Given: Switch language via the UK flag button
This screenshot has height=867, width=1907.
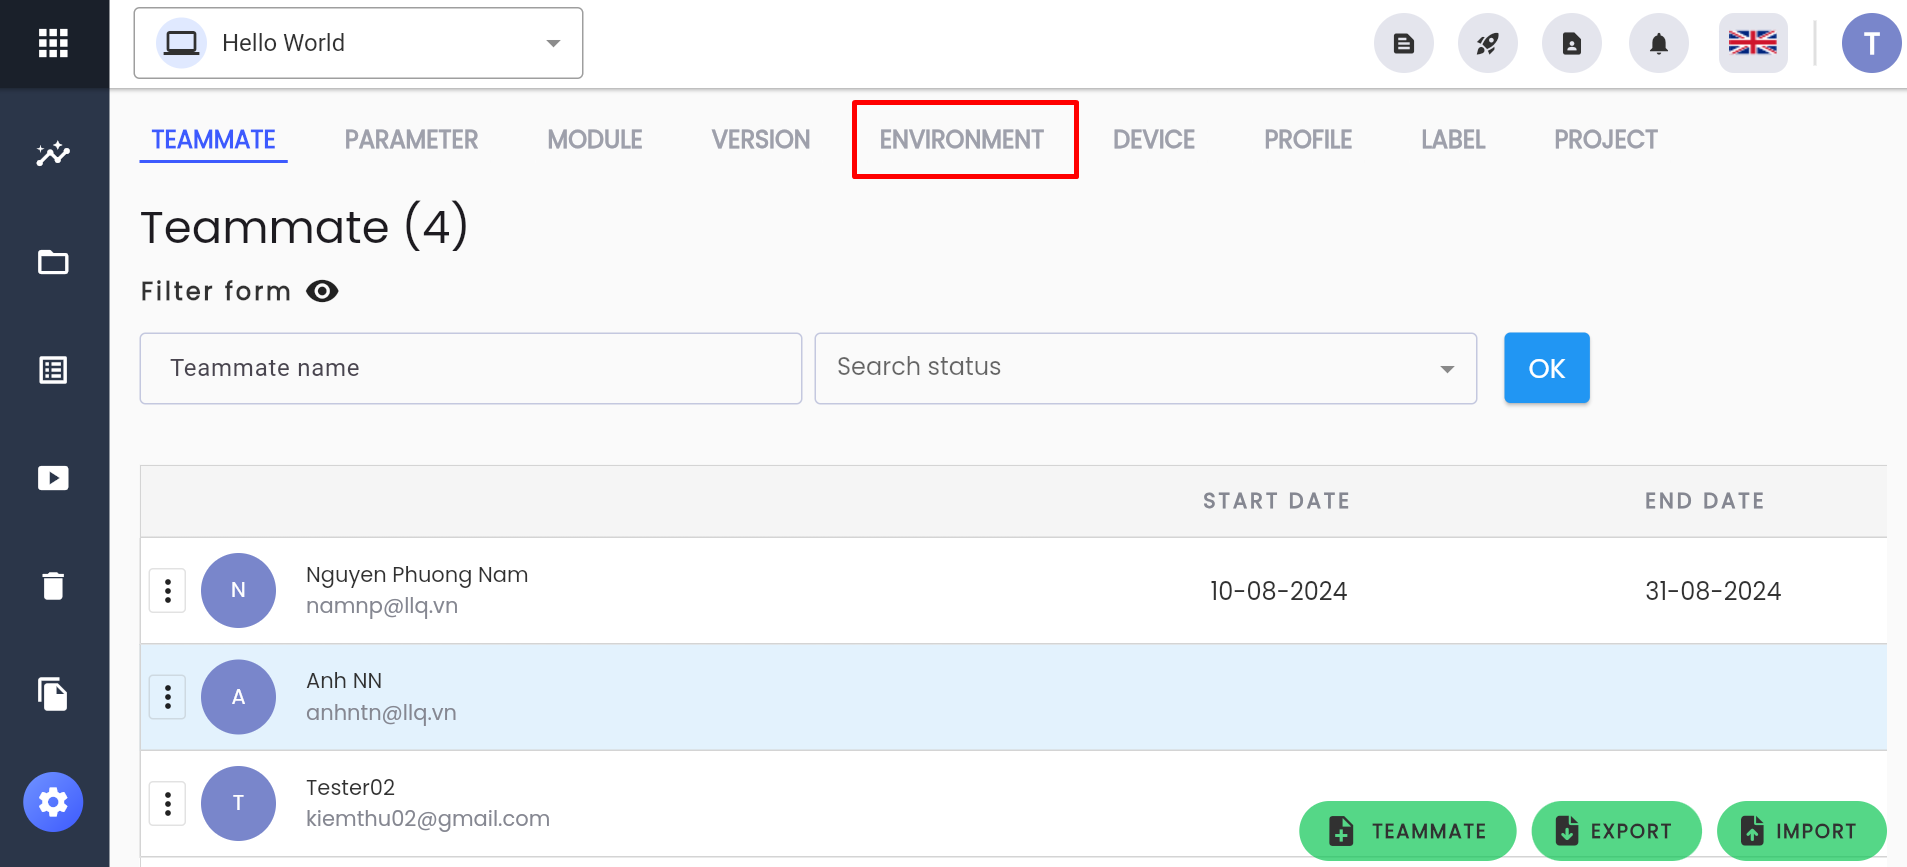Looking at the screenshot, I should [x=1753, y=43].
